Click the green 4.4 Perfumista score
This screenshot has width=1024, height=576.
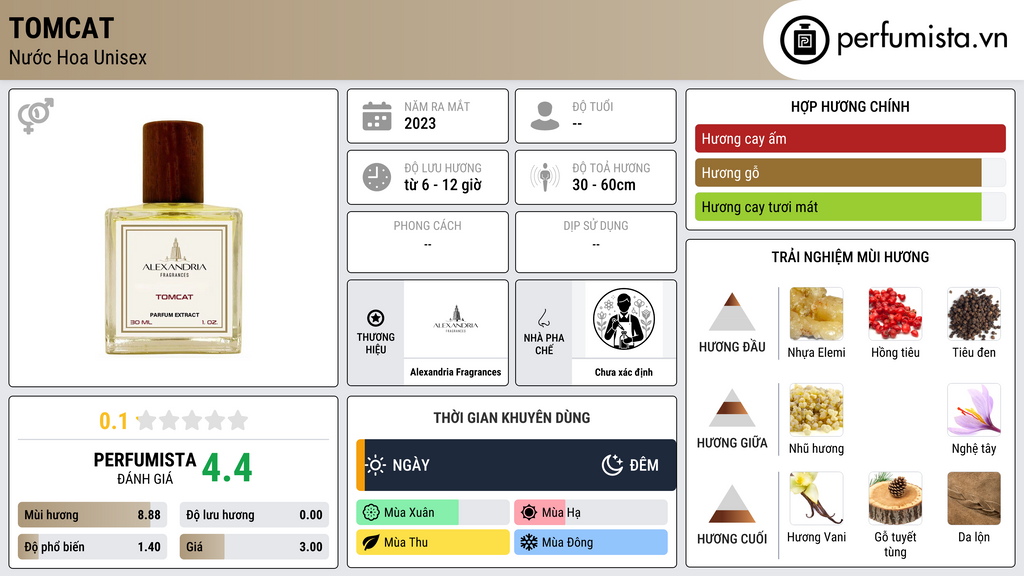click(227, 468)
